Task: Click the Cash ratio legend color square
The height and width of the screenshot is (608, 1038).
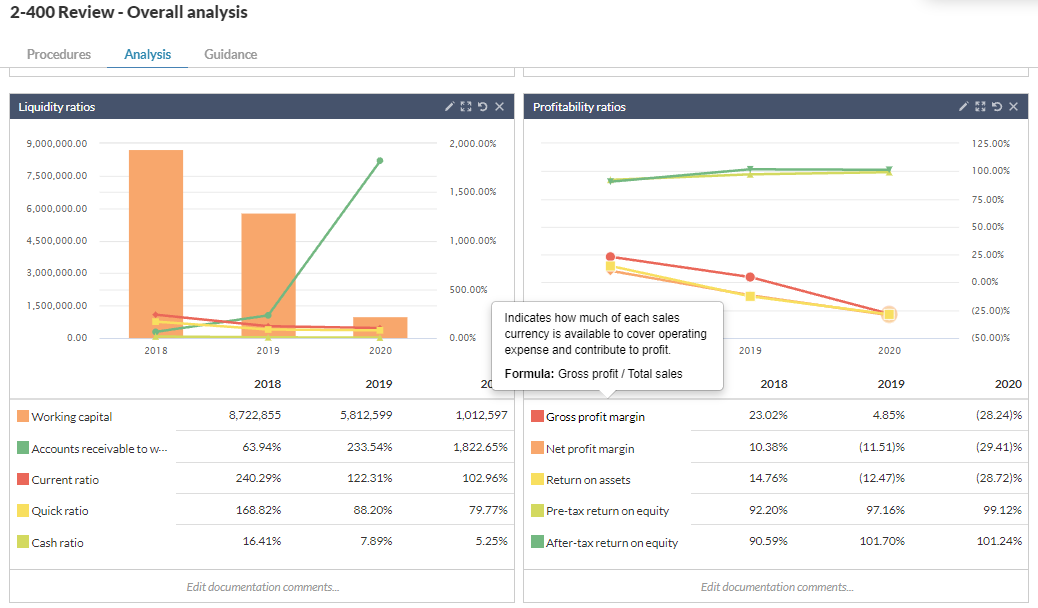Action: [x=23, y=543]
